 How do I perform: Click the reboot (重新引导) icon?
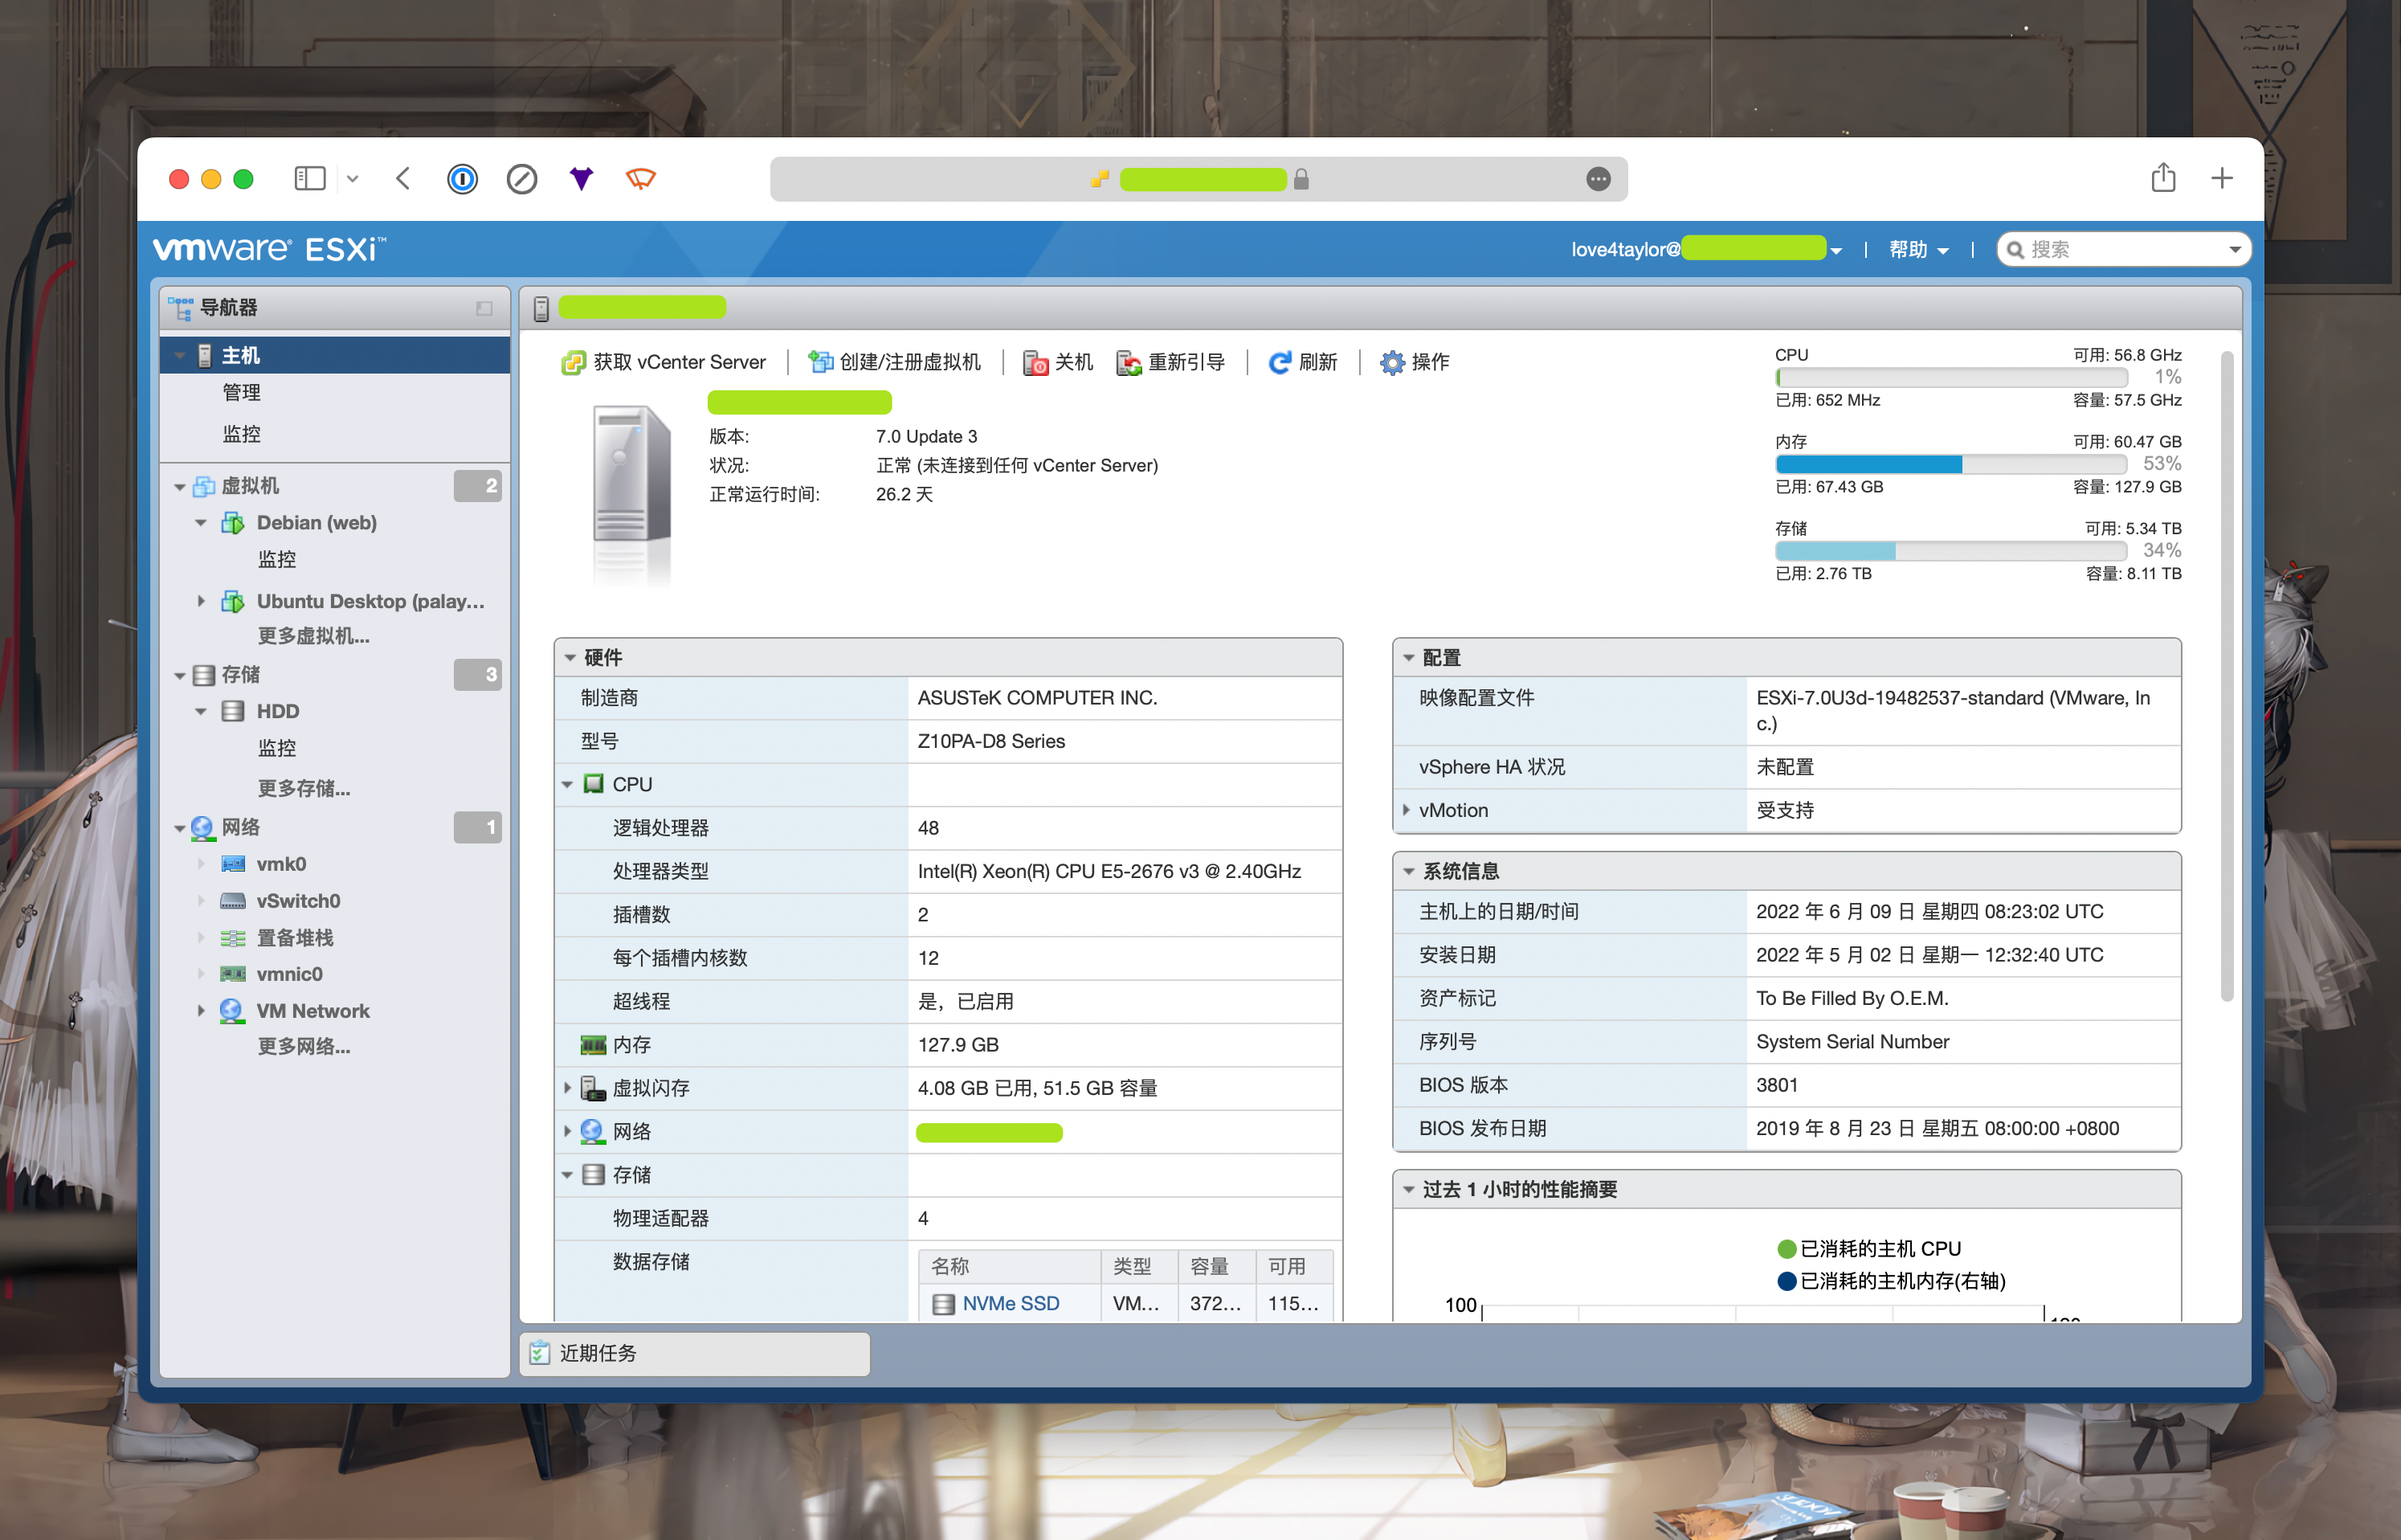point(1128,362)
